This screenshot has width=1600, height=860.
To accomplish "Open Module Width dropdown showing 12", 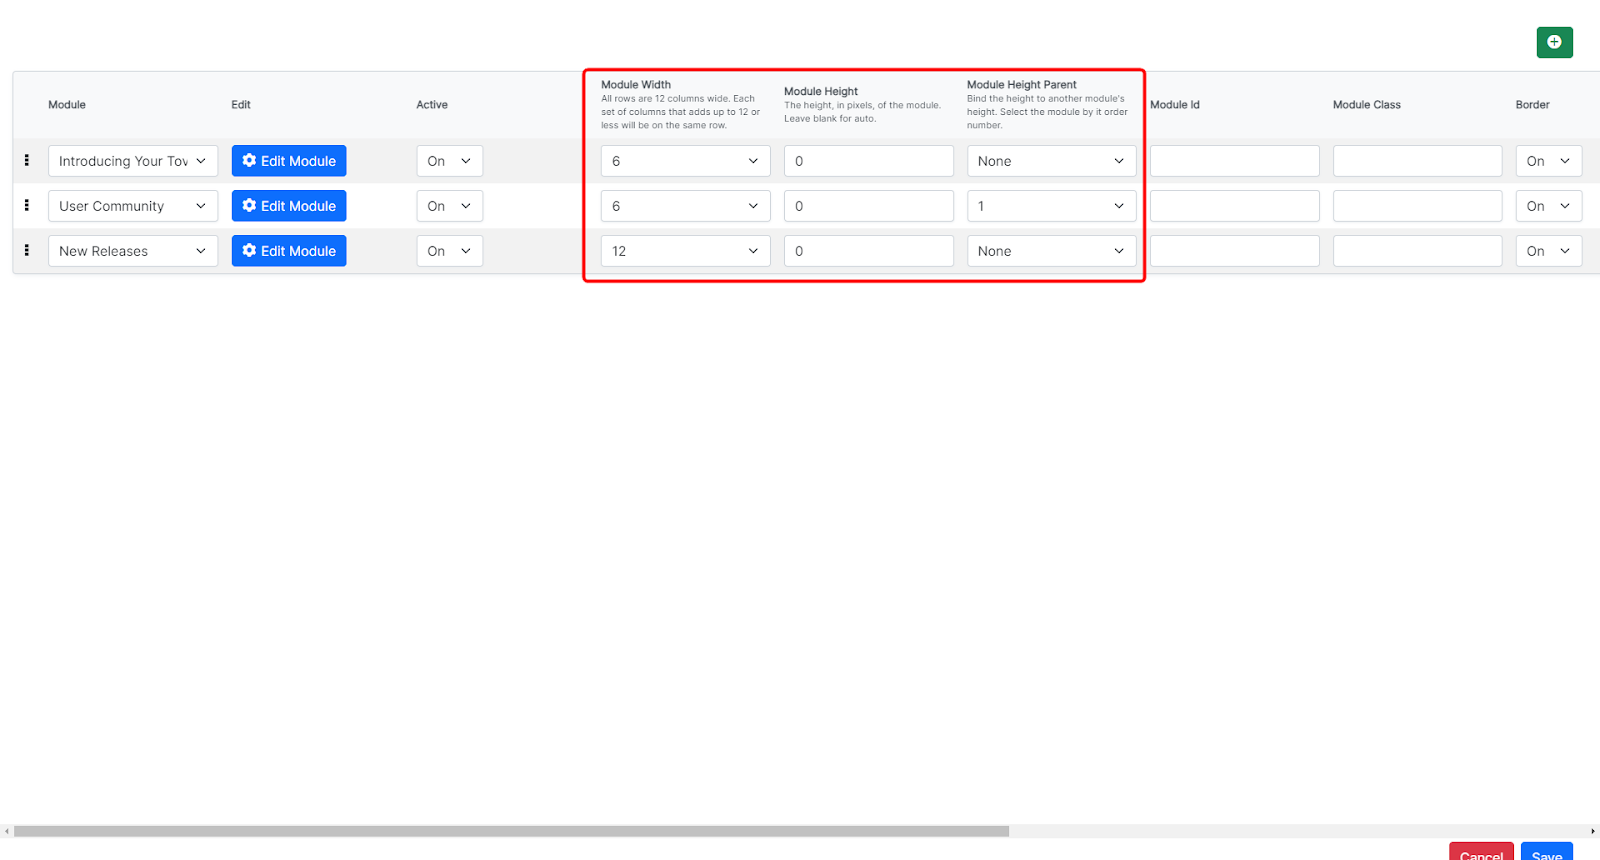I will 686,251.
